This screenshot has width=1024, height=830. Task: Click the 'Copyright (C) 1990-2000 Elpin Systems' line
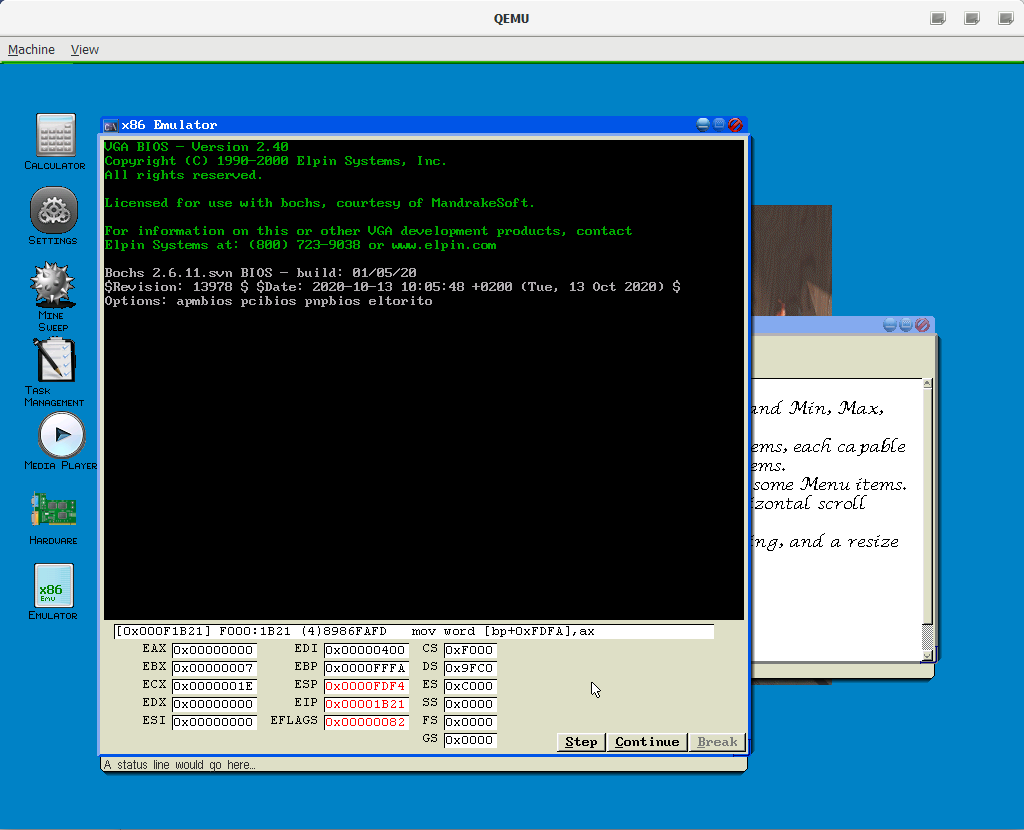coord(276,161)
